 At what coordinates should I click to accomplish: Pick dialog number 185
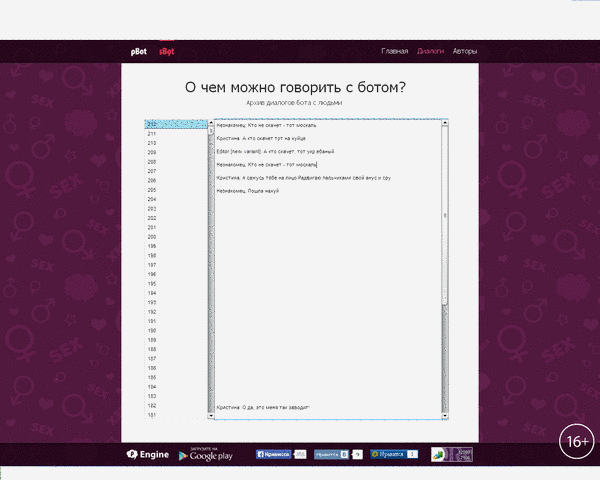(x=176, y=377)
